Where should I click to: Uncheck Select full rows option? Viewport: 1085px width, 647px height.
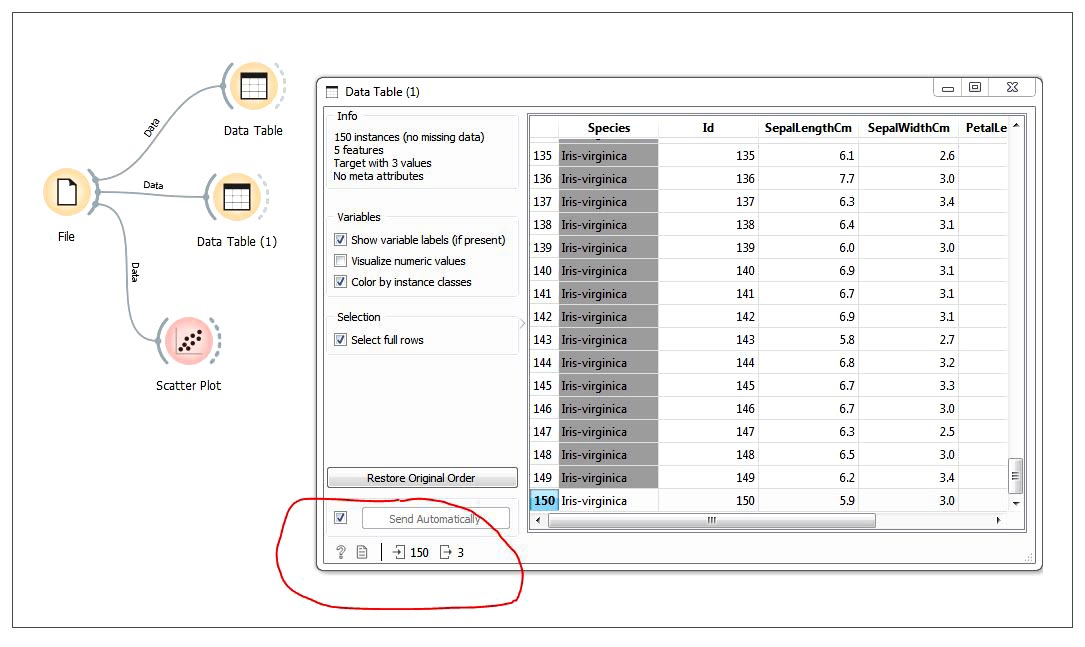(341, 340)
